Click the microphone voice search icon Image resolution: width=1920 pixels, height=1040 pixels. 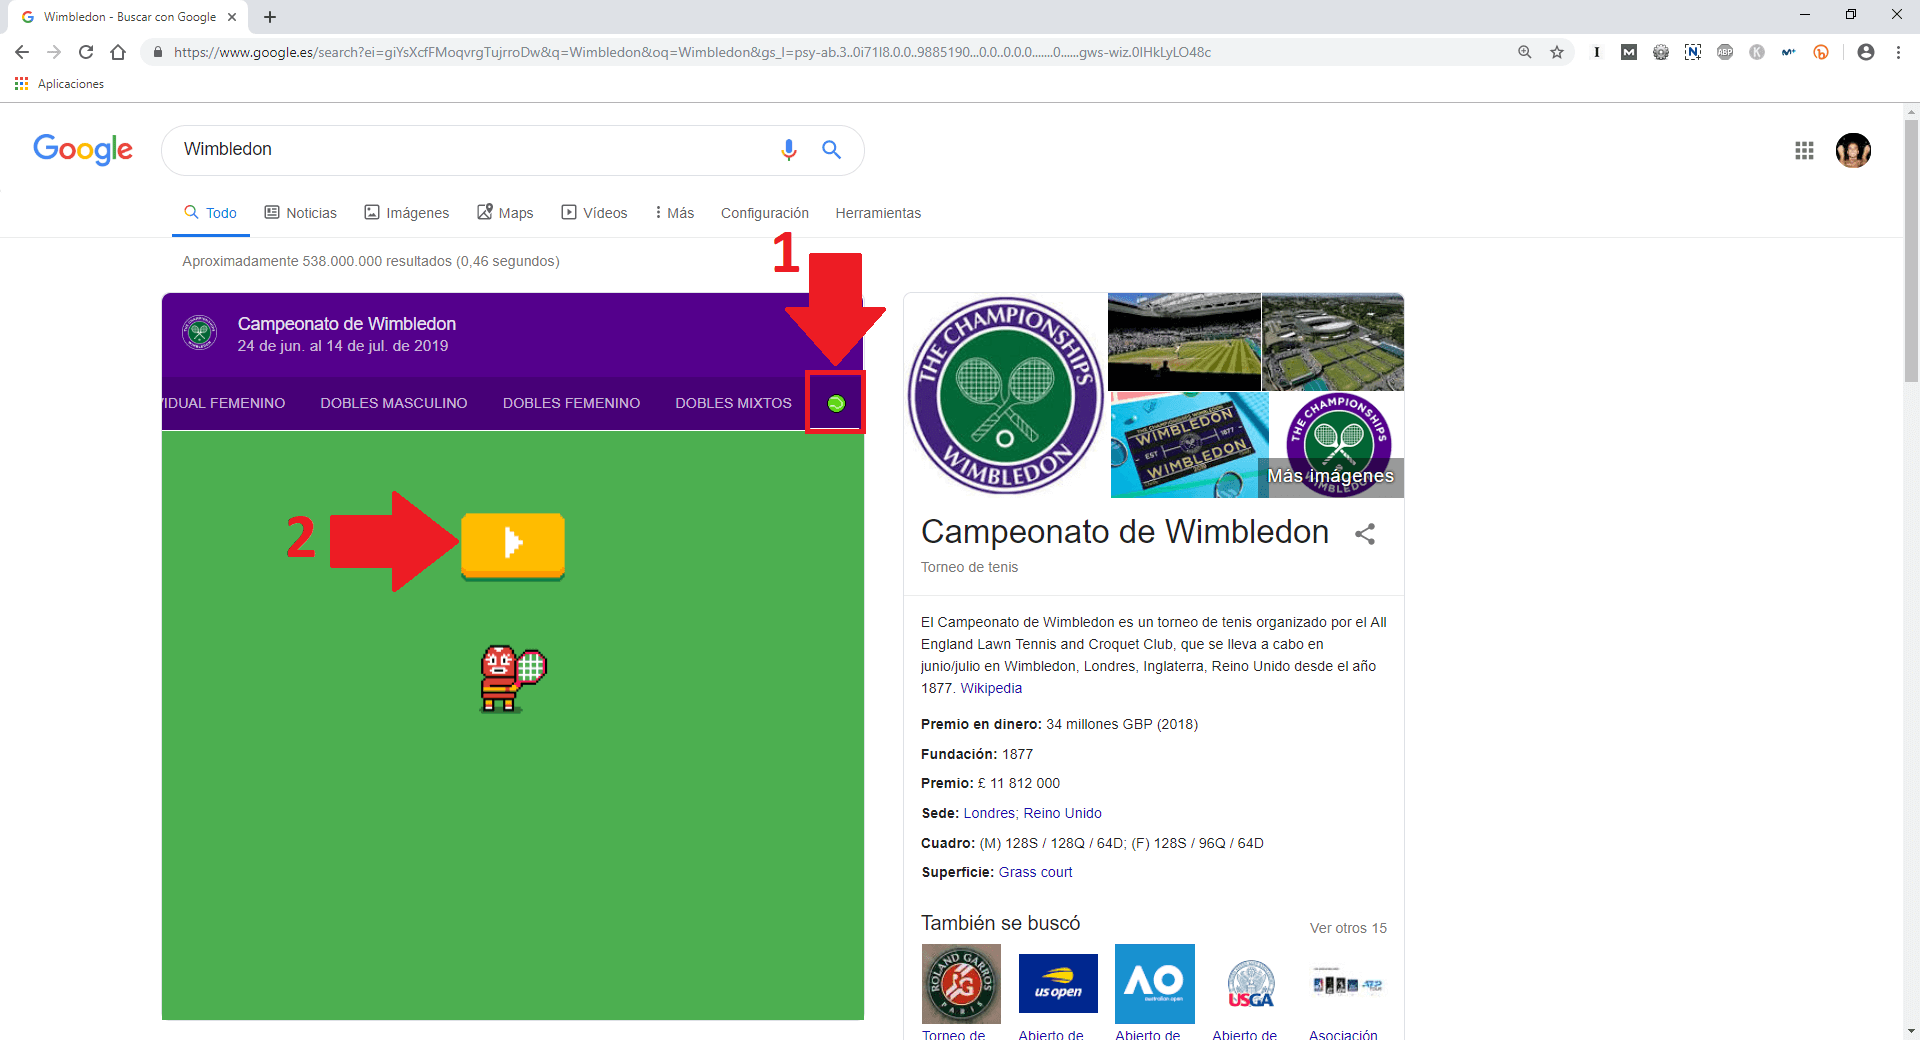point(789,150)
